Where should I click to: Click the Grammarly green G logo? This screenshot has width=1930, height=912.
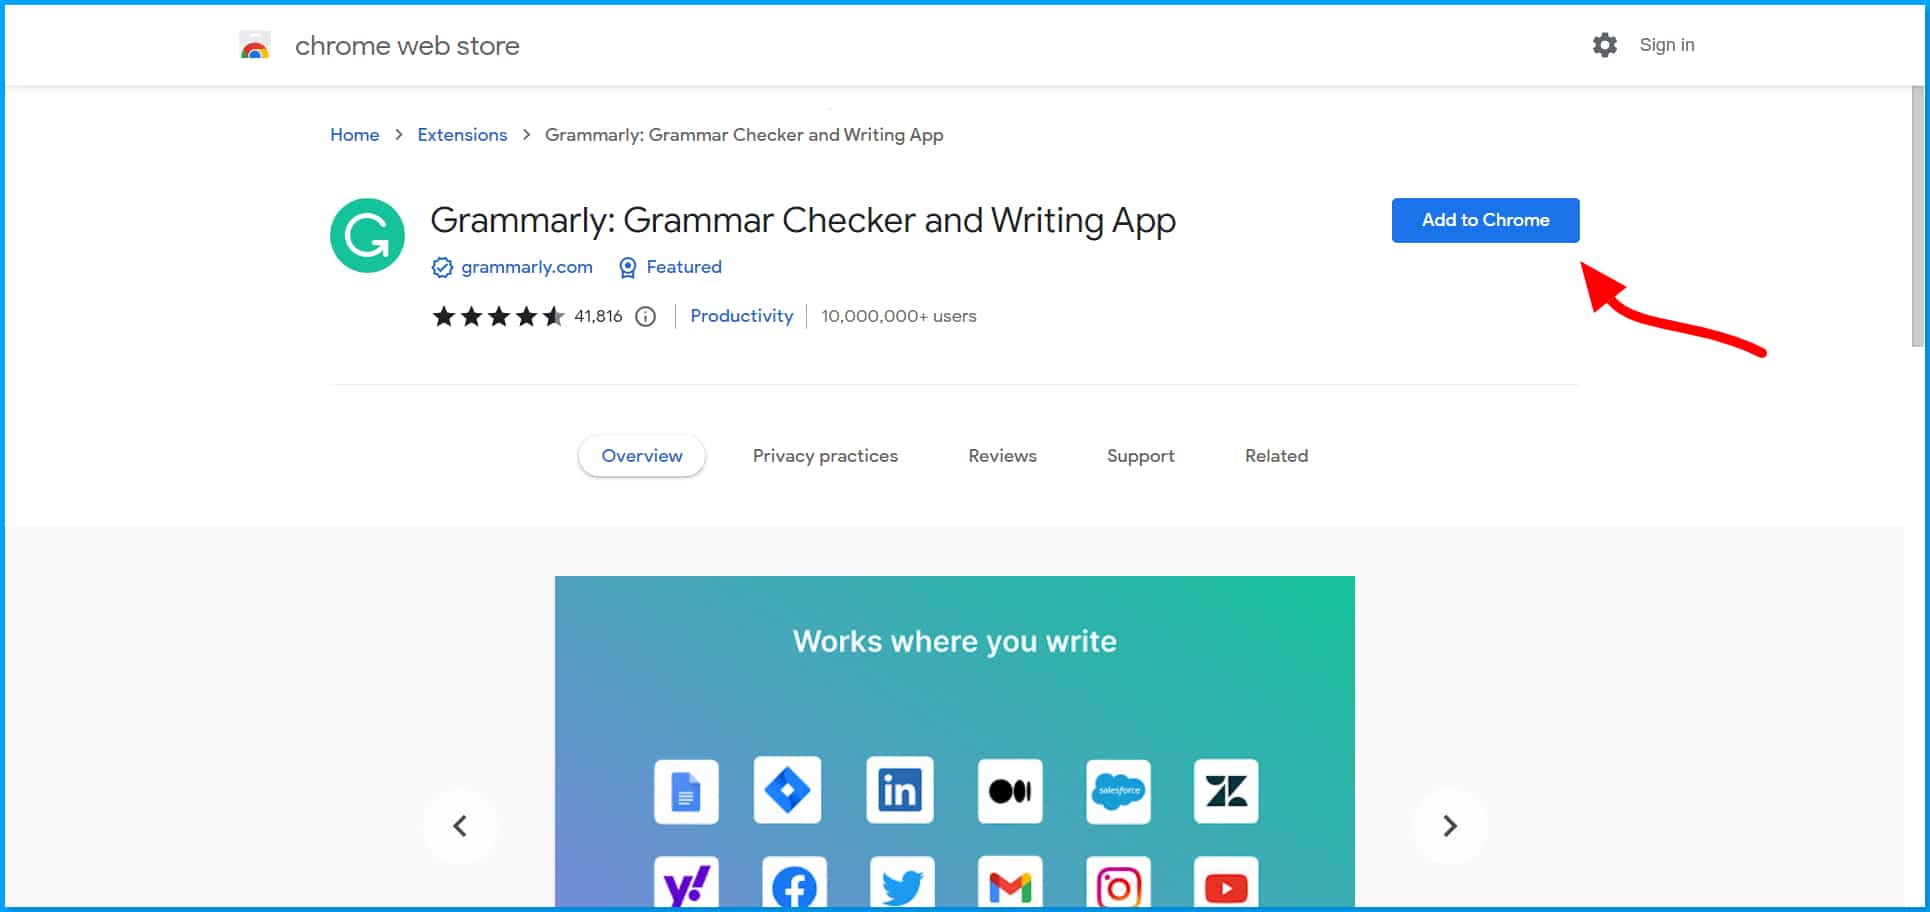tap(367, 235)
